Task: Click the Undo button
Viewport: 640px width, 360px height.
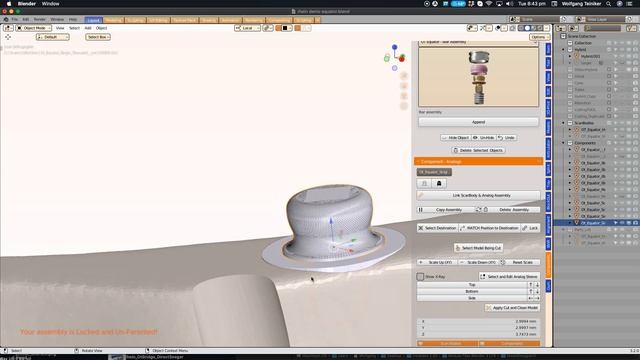Action: [507, 138]
